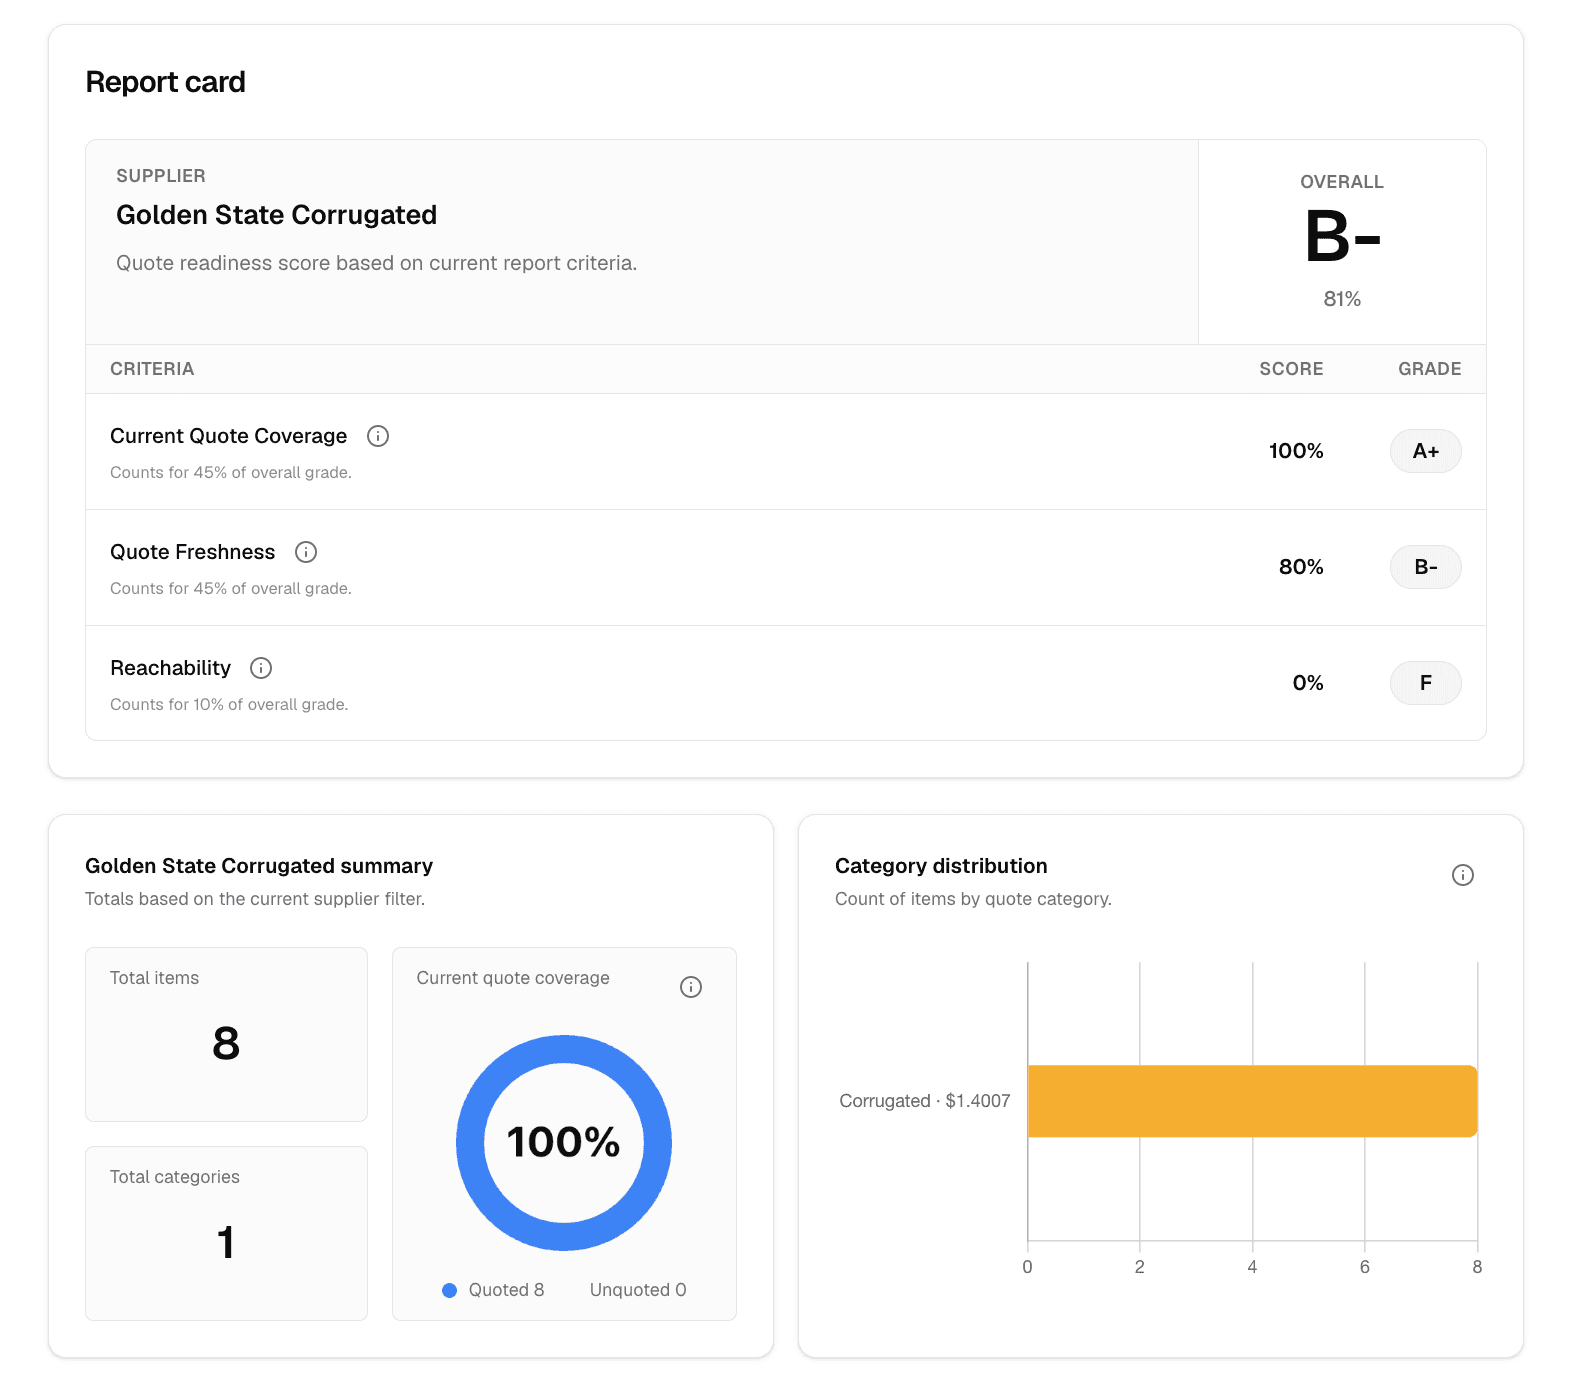The image size is (1576, 1382).
Task: Select the B- grade badge for Quote Freshness
Action: pos(1426,567)
